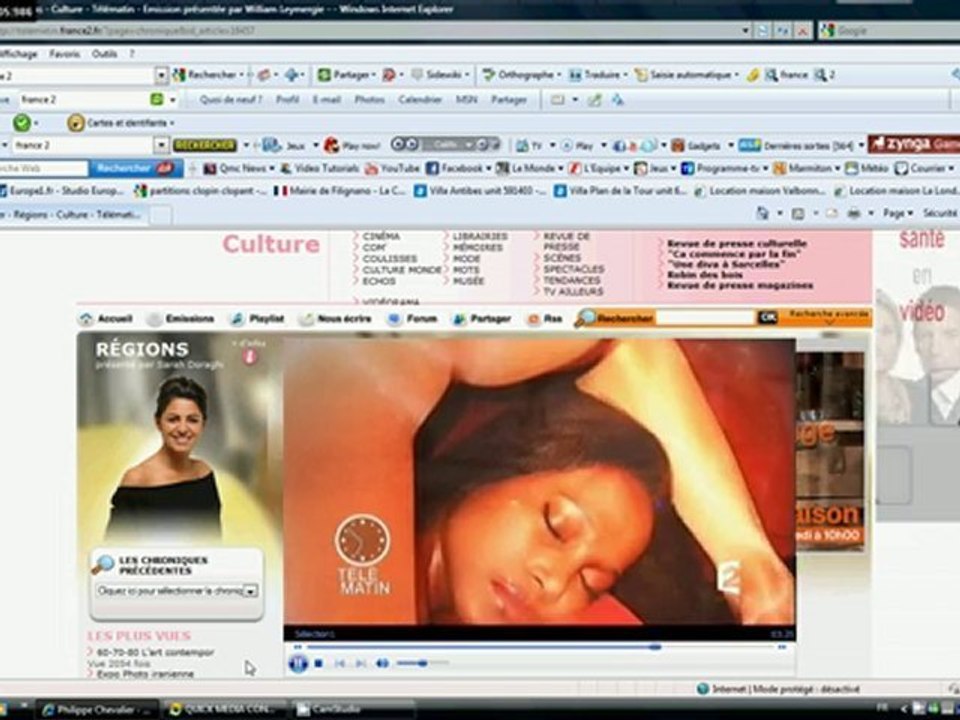Image resolution: width=960 pixels, height=720 pixels.
Task: Switch to the Régions Culture Télématin tab
Action: point(72,214)
